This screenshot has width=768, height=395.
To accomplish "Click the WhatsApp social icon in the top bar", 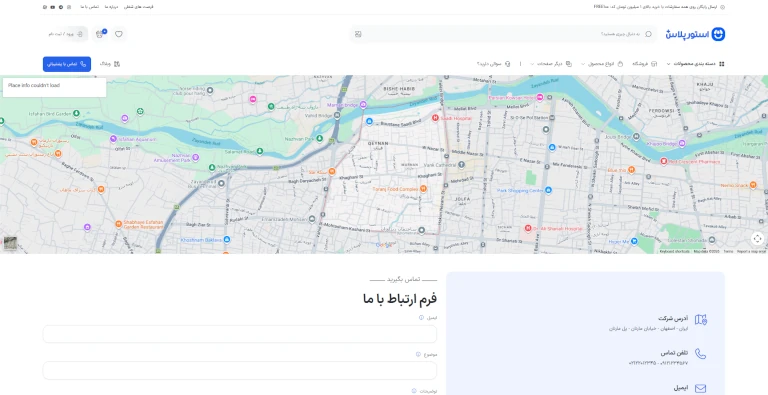I will tap(45, 7).
